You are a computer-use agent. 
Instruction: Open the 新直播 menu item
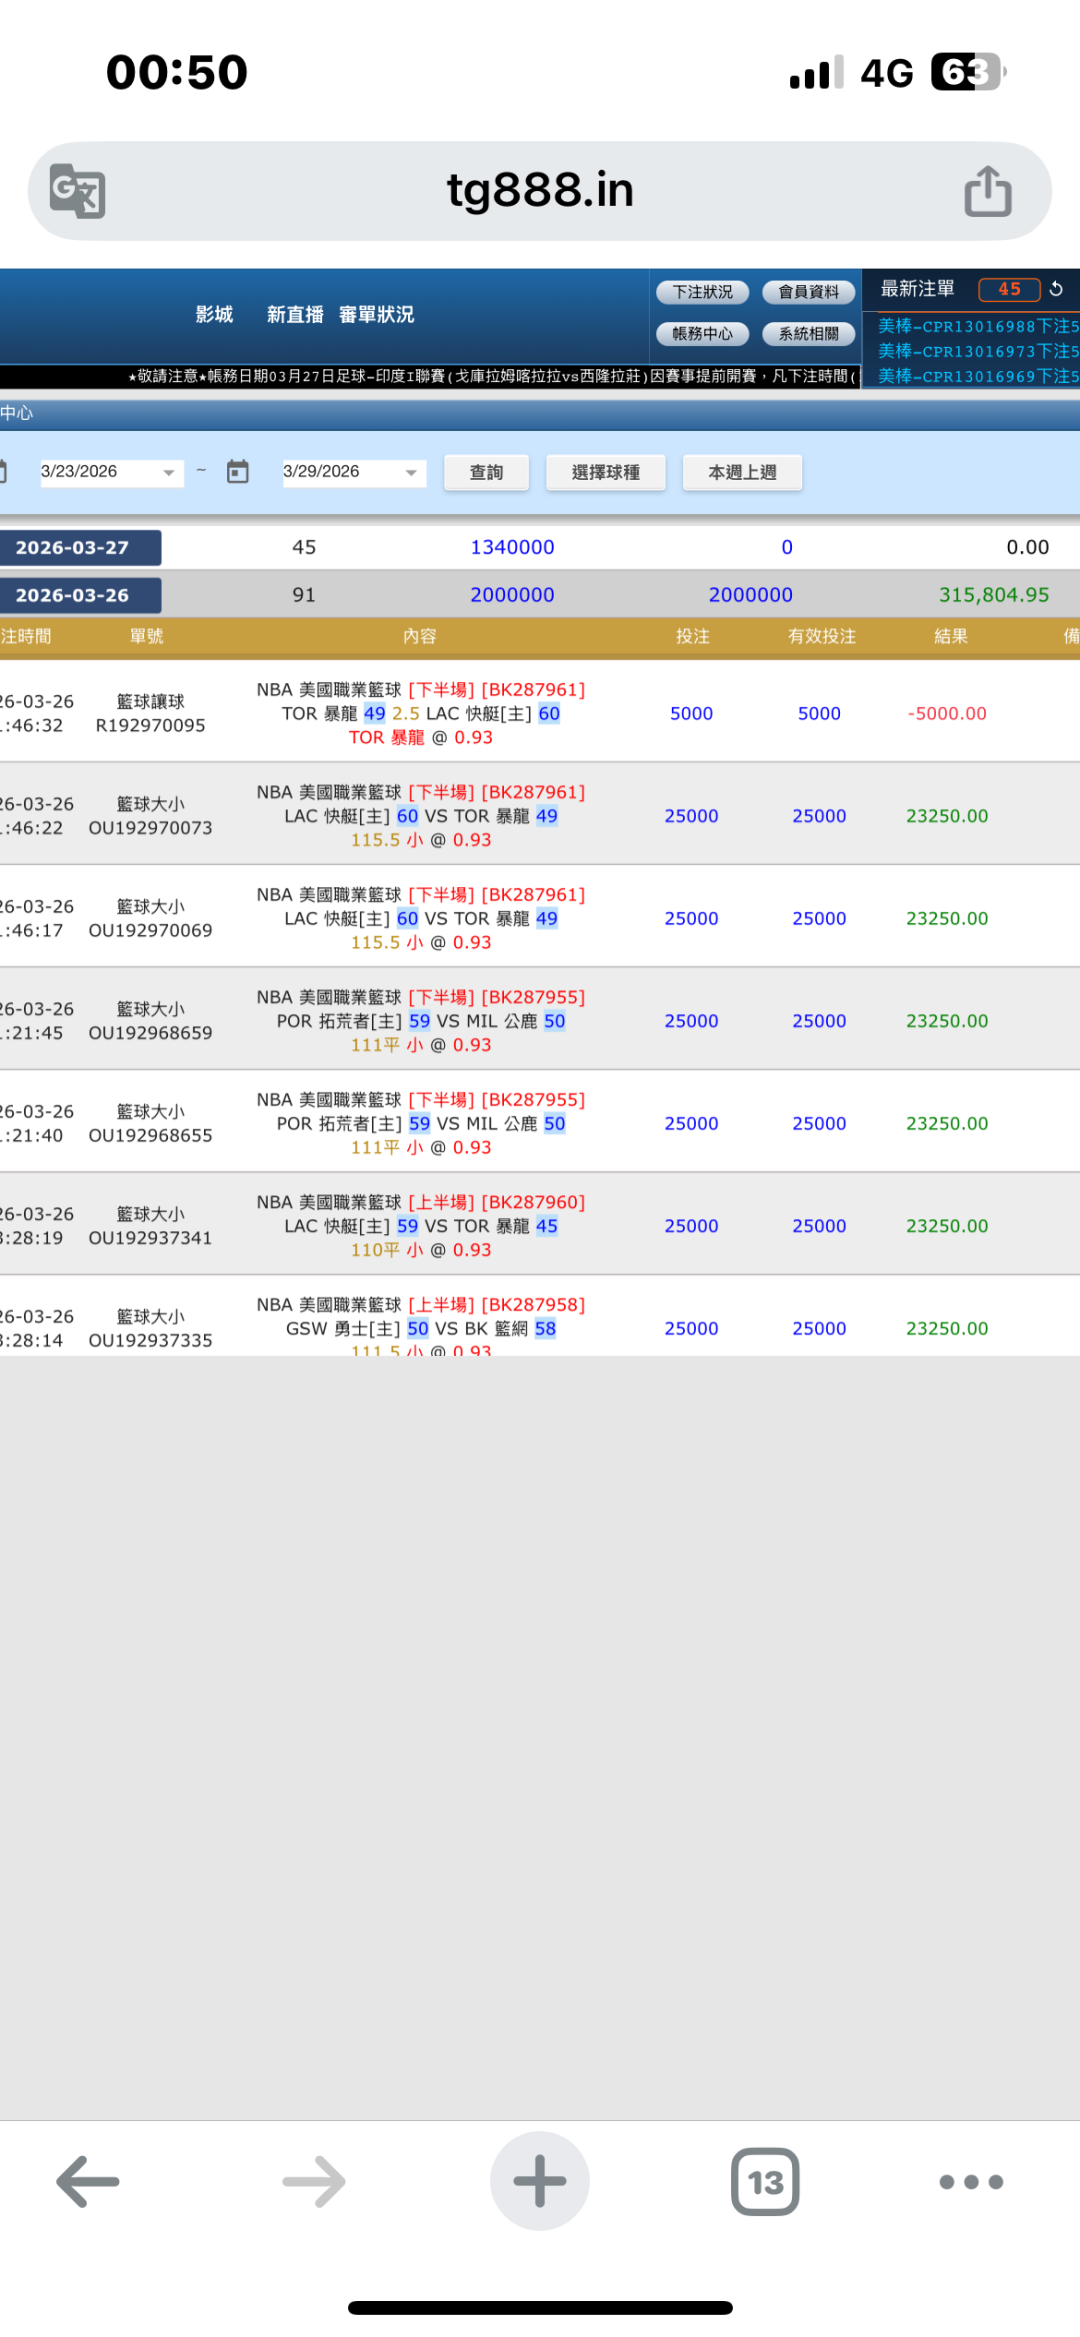[x=295, y=315]
